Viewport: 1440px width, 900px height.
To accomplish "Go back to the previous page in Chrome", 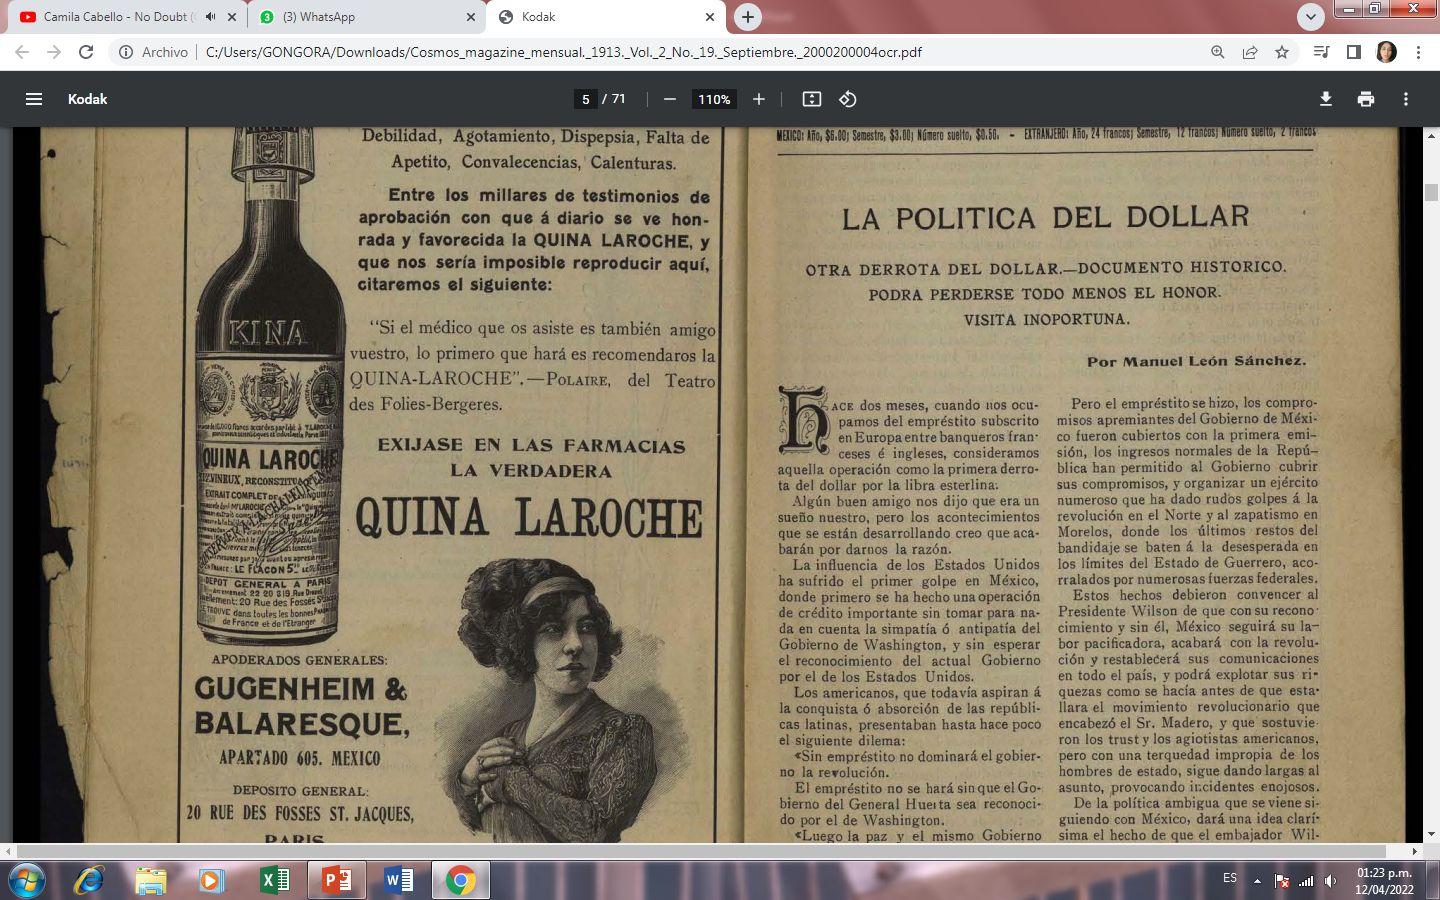I will (x=22, y=52).
